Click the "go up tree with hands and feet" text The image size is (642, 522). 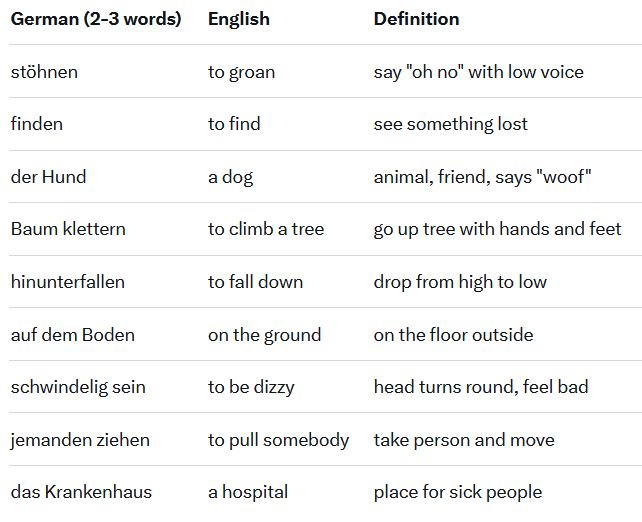point(497,229)
